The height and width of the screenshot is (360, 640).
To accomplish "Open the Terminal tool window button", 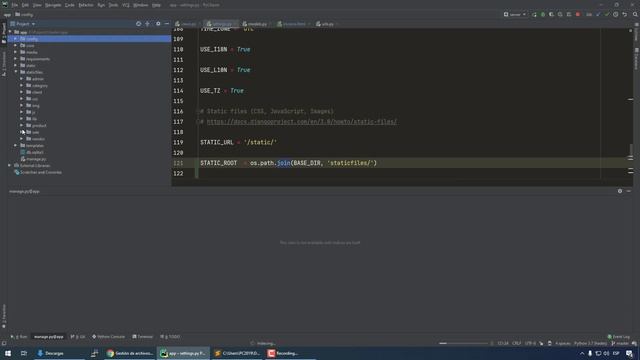I will [x=142, y=337].
